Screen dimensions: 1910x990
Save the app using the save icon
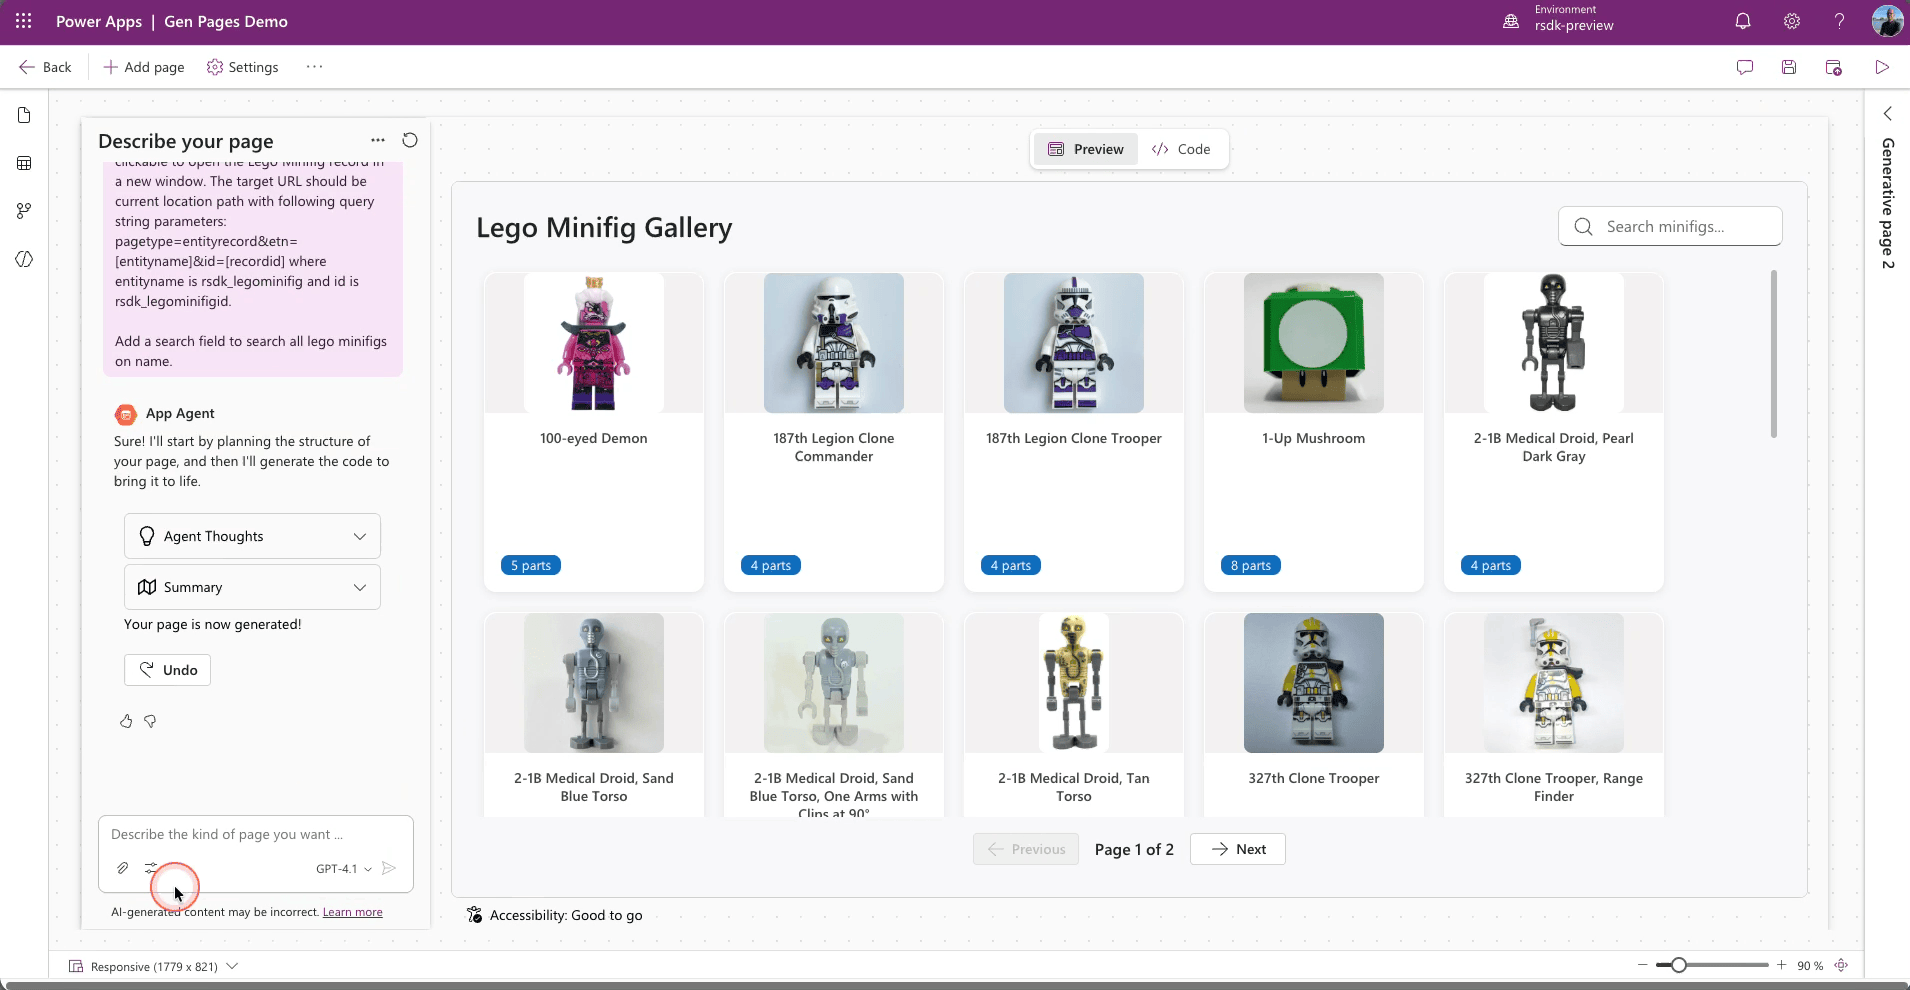tap(1789, 67)
